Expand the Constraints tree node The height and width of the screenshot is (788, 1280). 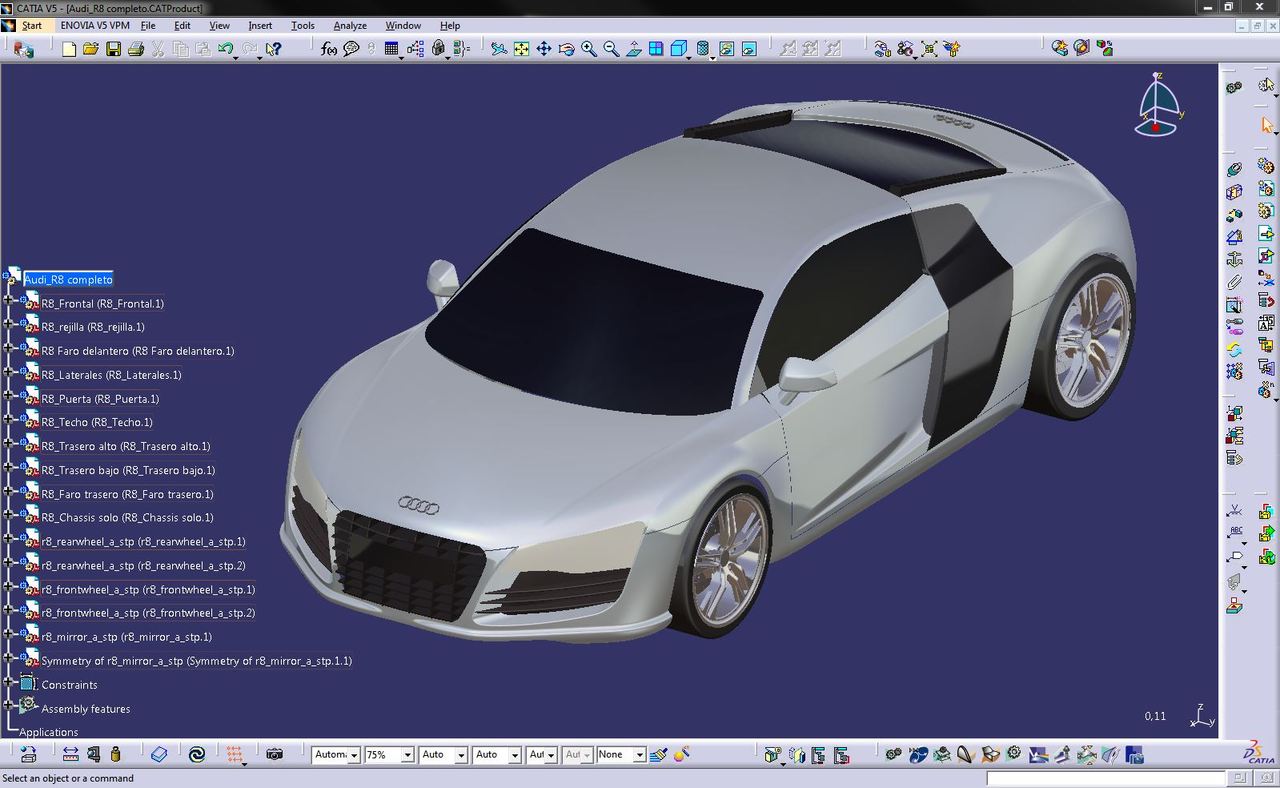pyautogui.click(x=8, y=681)
